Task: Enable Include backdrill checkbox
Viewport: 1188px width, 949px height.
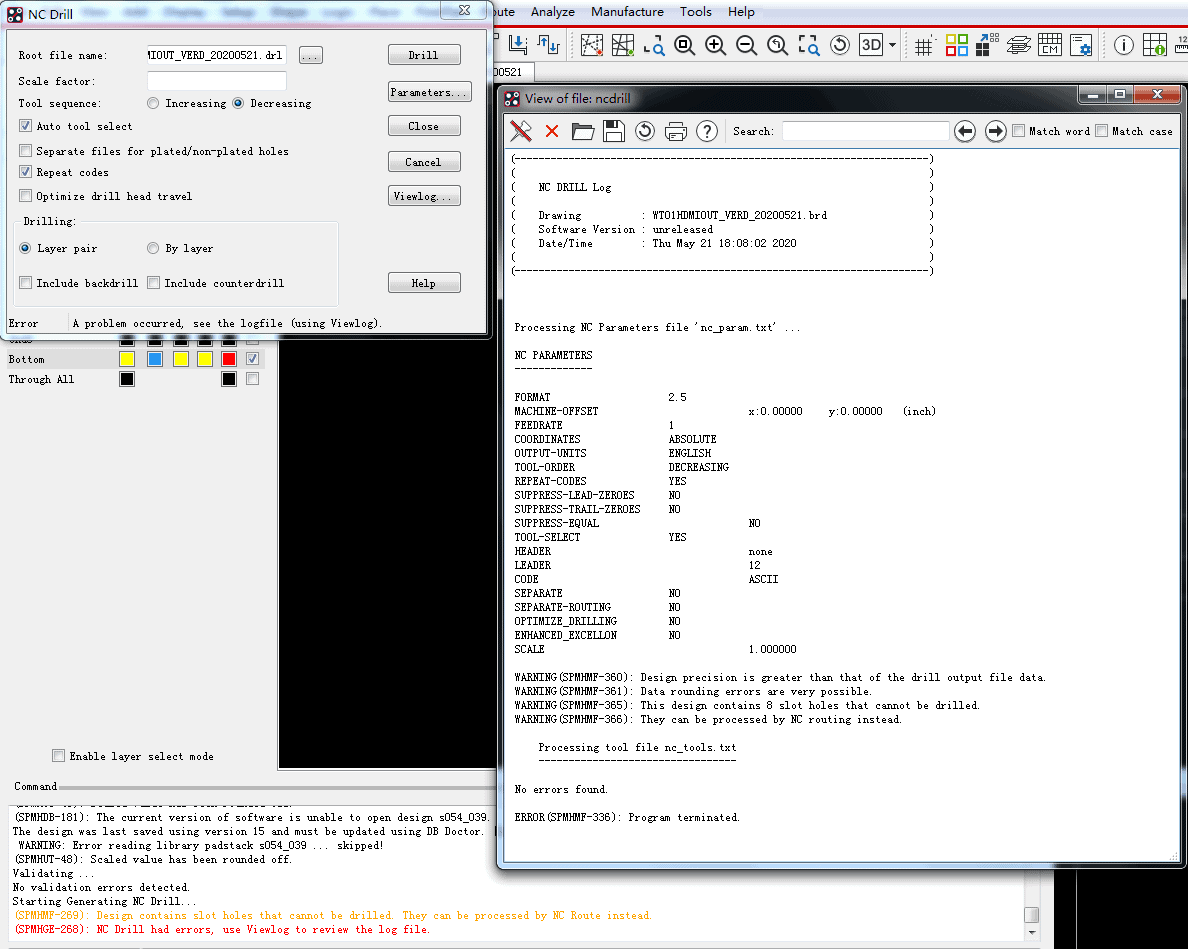Action: tap(26, 283)
